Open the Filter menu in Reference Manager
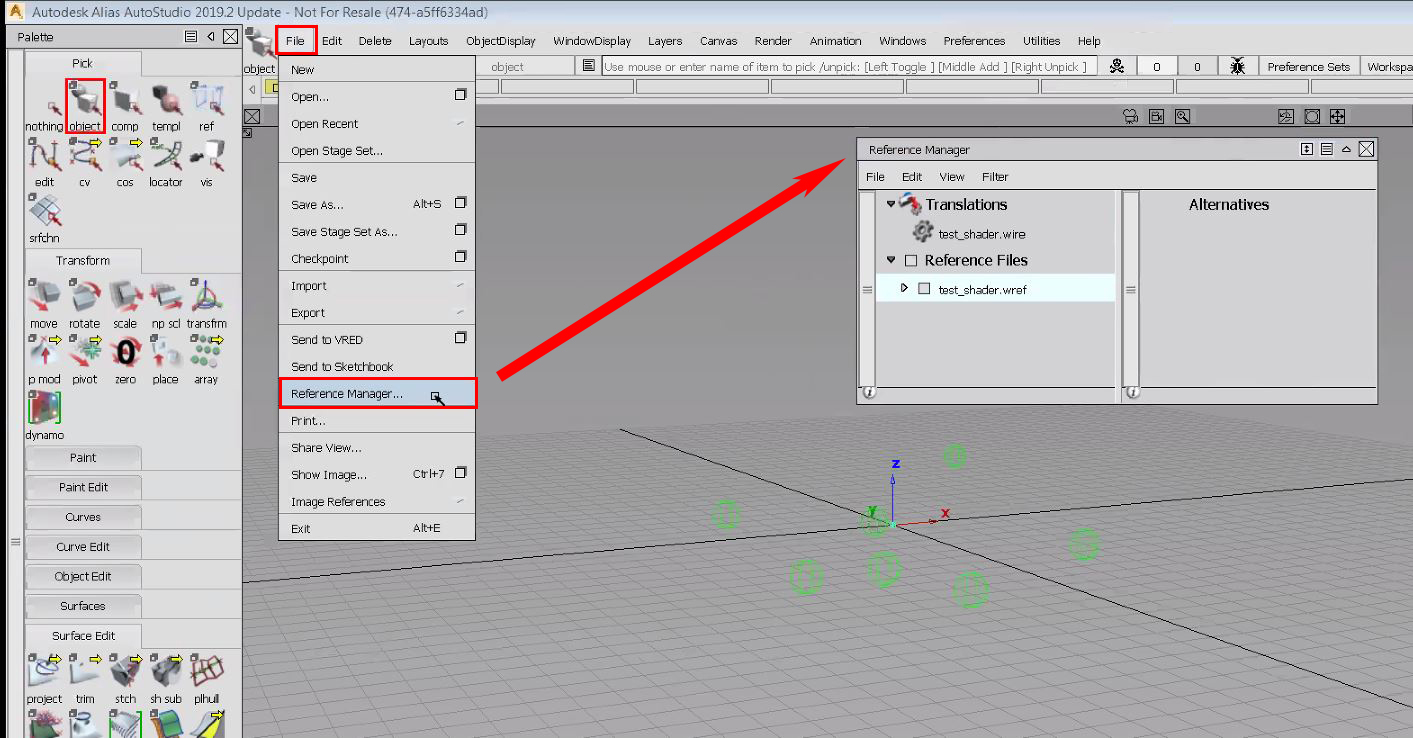 (x=995, y=177)
